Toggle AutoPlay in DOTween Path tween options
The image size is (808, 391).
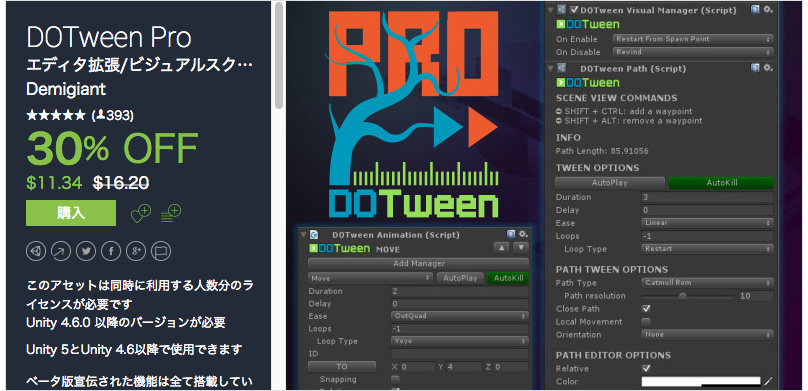click(x=610, y=183)
